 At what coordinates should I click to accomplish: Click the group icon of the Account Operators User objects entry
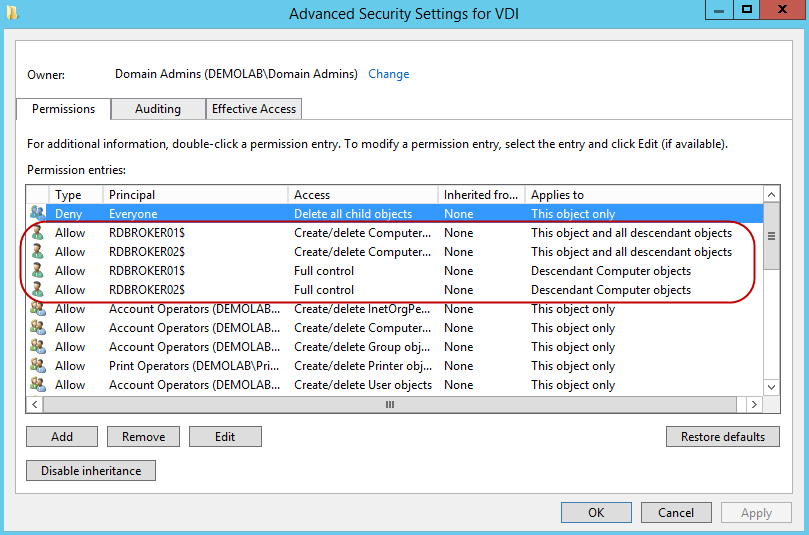[x=38, y=385]
